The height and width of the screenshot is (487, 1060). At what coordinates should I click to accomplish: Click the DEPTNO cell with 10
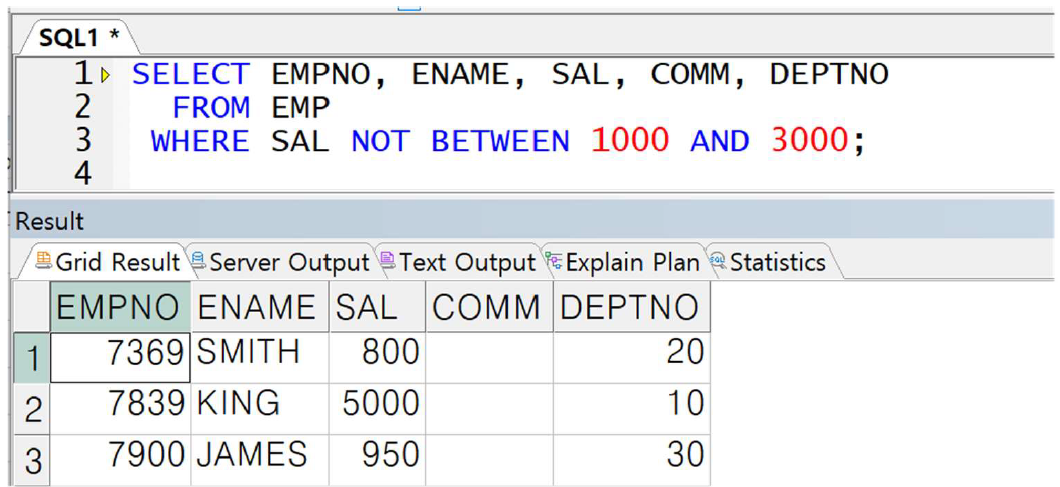631,409
